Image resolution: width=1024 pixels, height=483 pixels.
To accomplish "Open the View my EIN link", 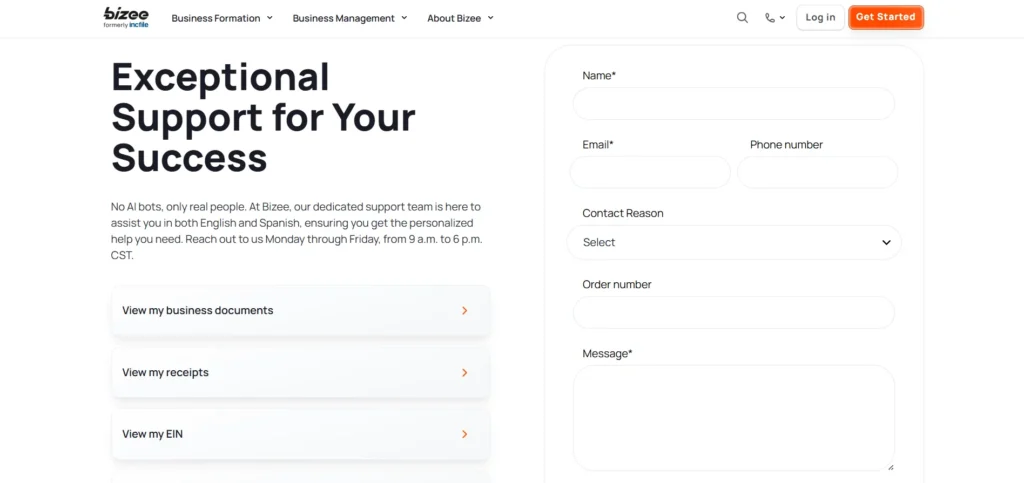I will 152,434.
